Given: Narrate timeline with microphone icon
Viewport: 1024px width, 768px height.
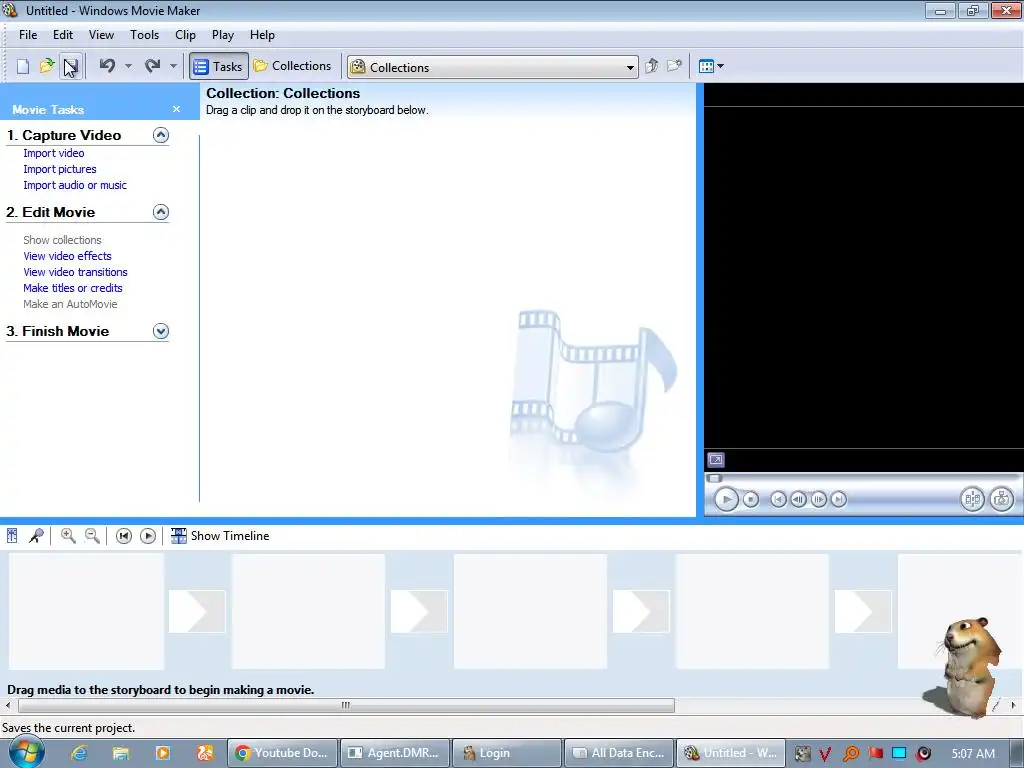Looking at the screenshot, I should [36, 536].
